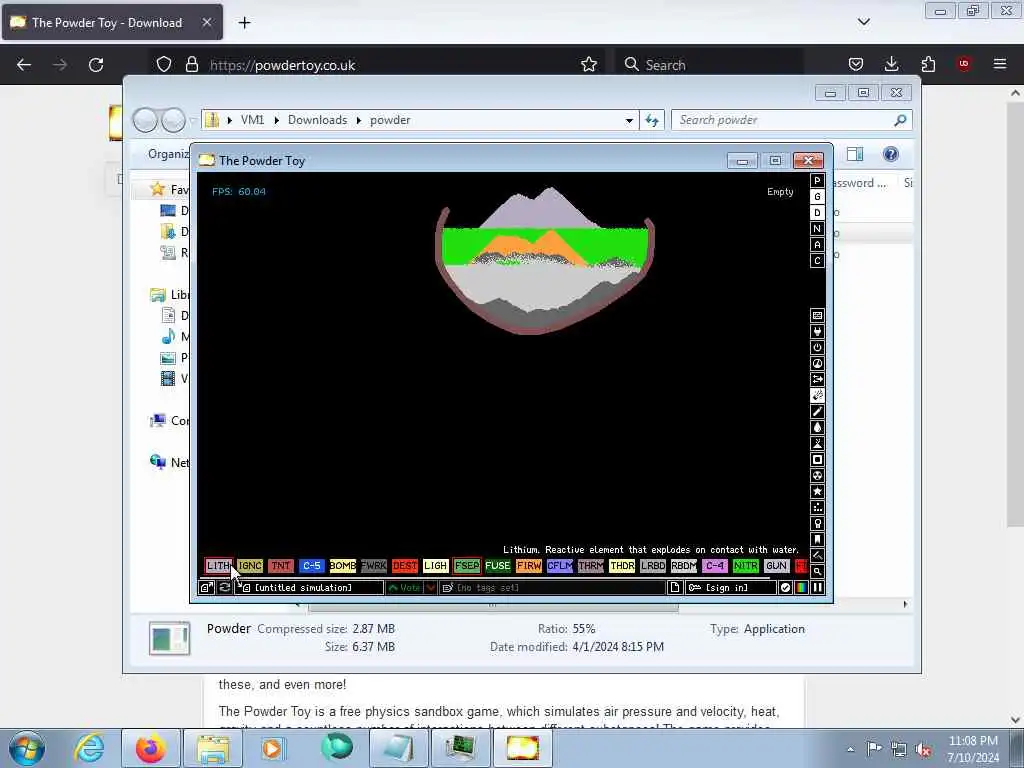Open the Special category star icon
This screenshot has width=1024, height=768.
tap(817, 492)
